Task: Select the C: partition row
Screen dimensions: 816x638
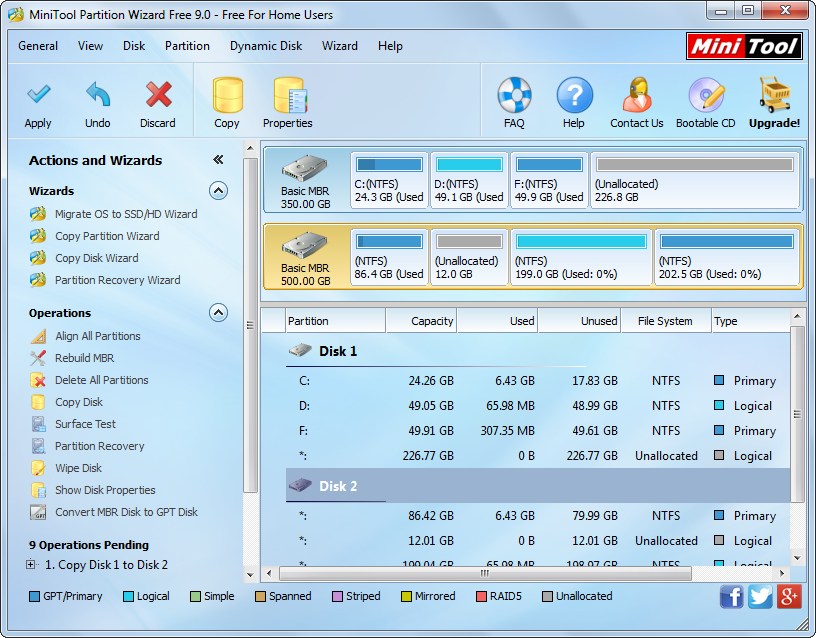Action: (x=538, y=381)
